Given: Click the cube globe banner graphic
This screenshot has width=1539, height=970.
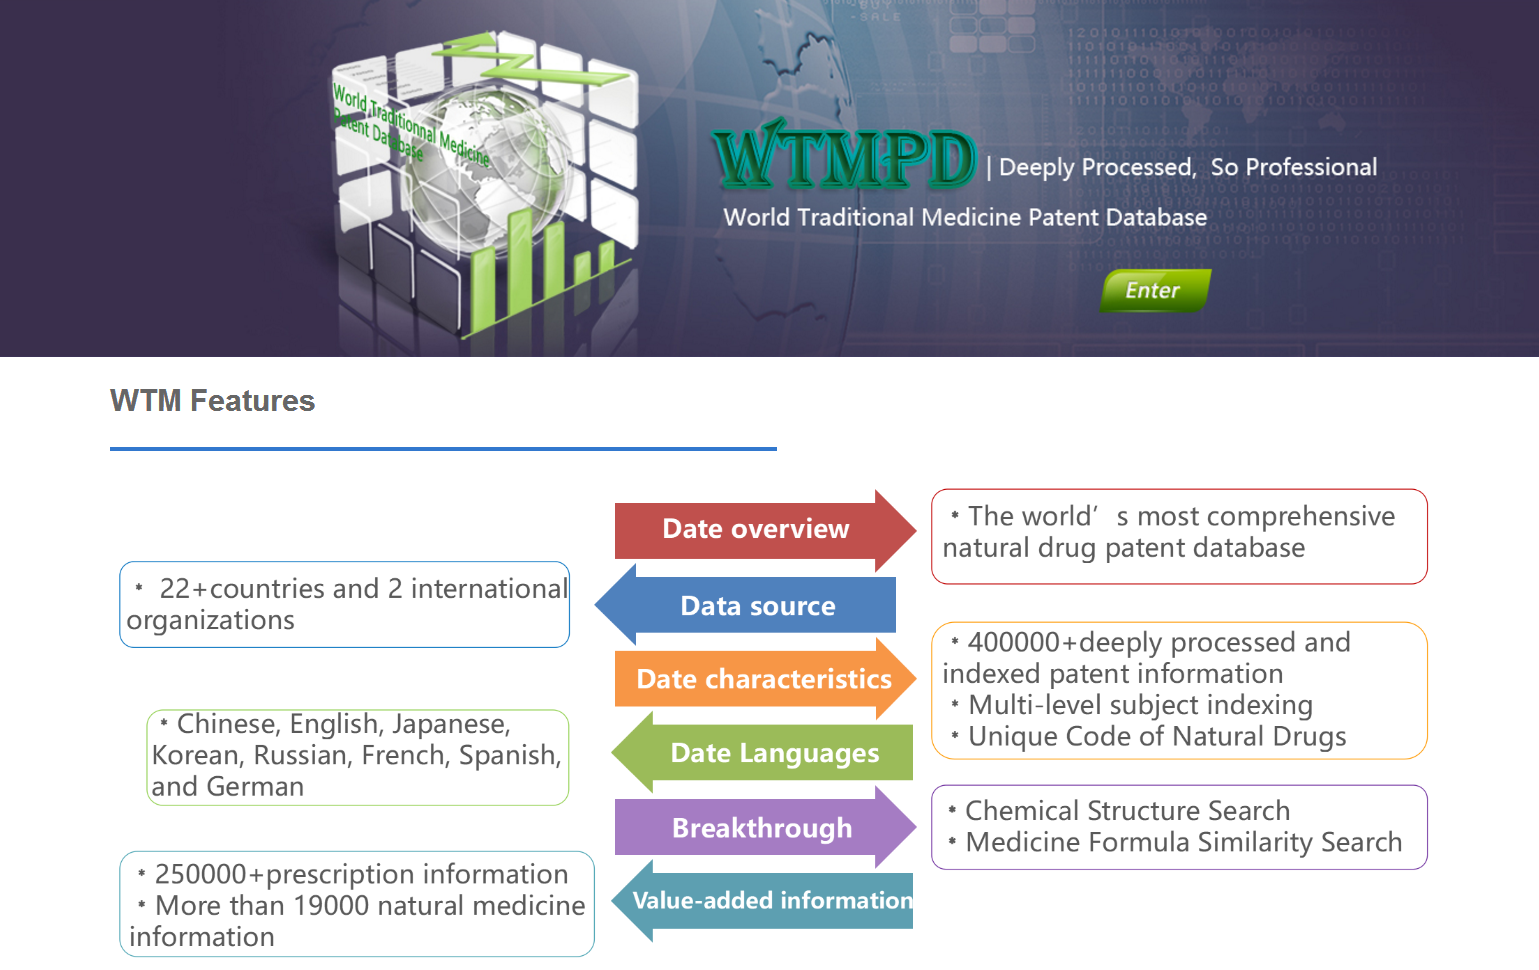Looking at the screenshot, I should pyautogui.click(x=484, y=185).
